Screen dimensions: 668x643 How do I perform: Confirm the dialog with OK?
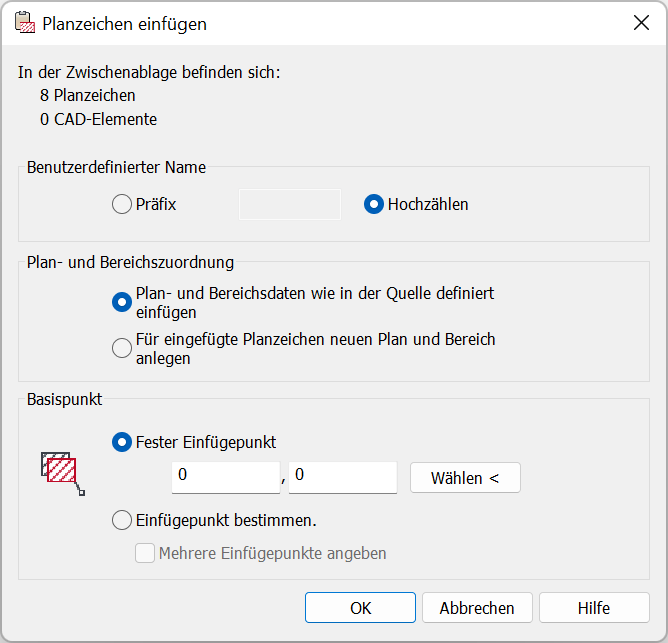pos(360,607)
